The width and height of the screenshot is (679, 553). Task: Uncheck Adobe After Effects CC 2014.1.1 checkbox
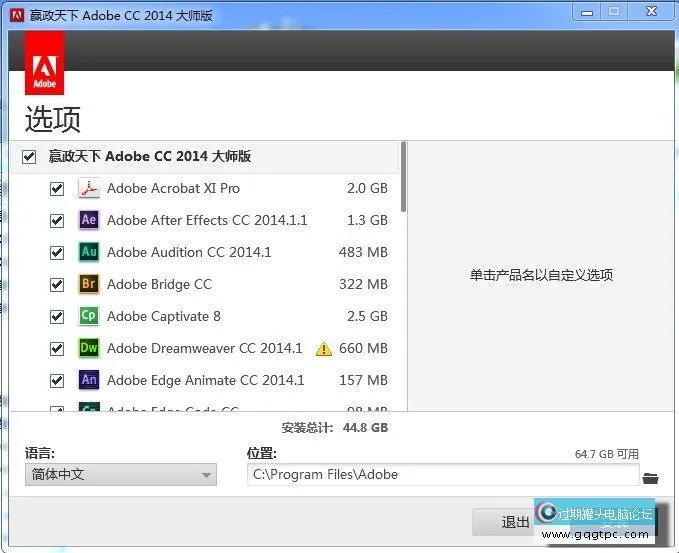[57, 221]
